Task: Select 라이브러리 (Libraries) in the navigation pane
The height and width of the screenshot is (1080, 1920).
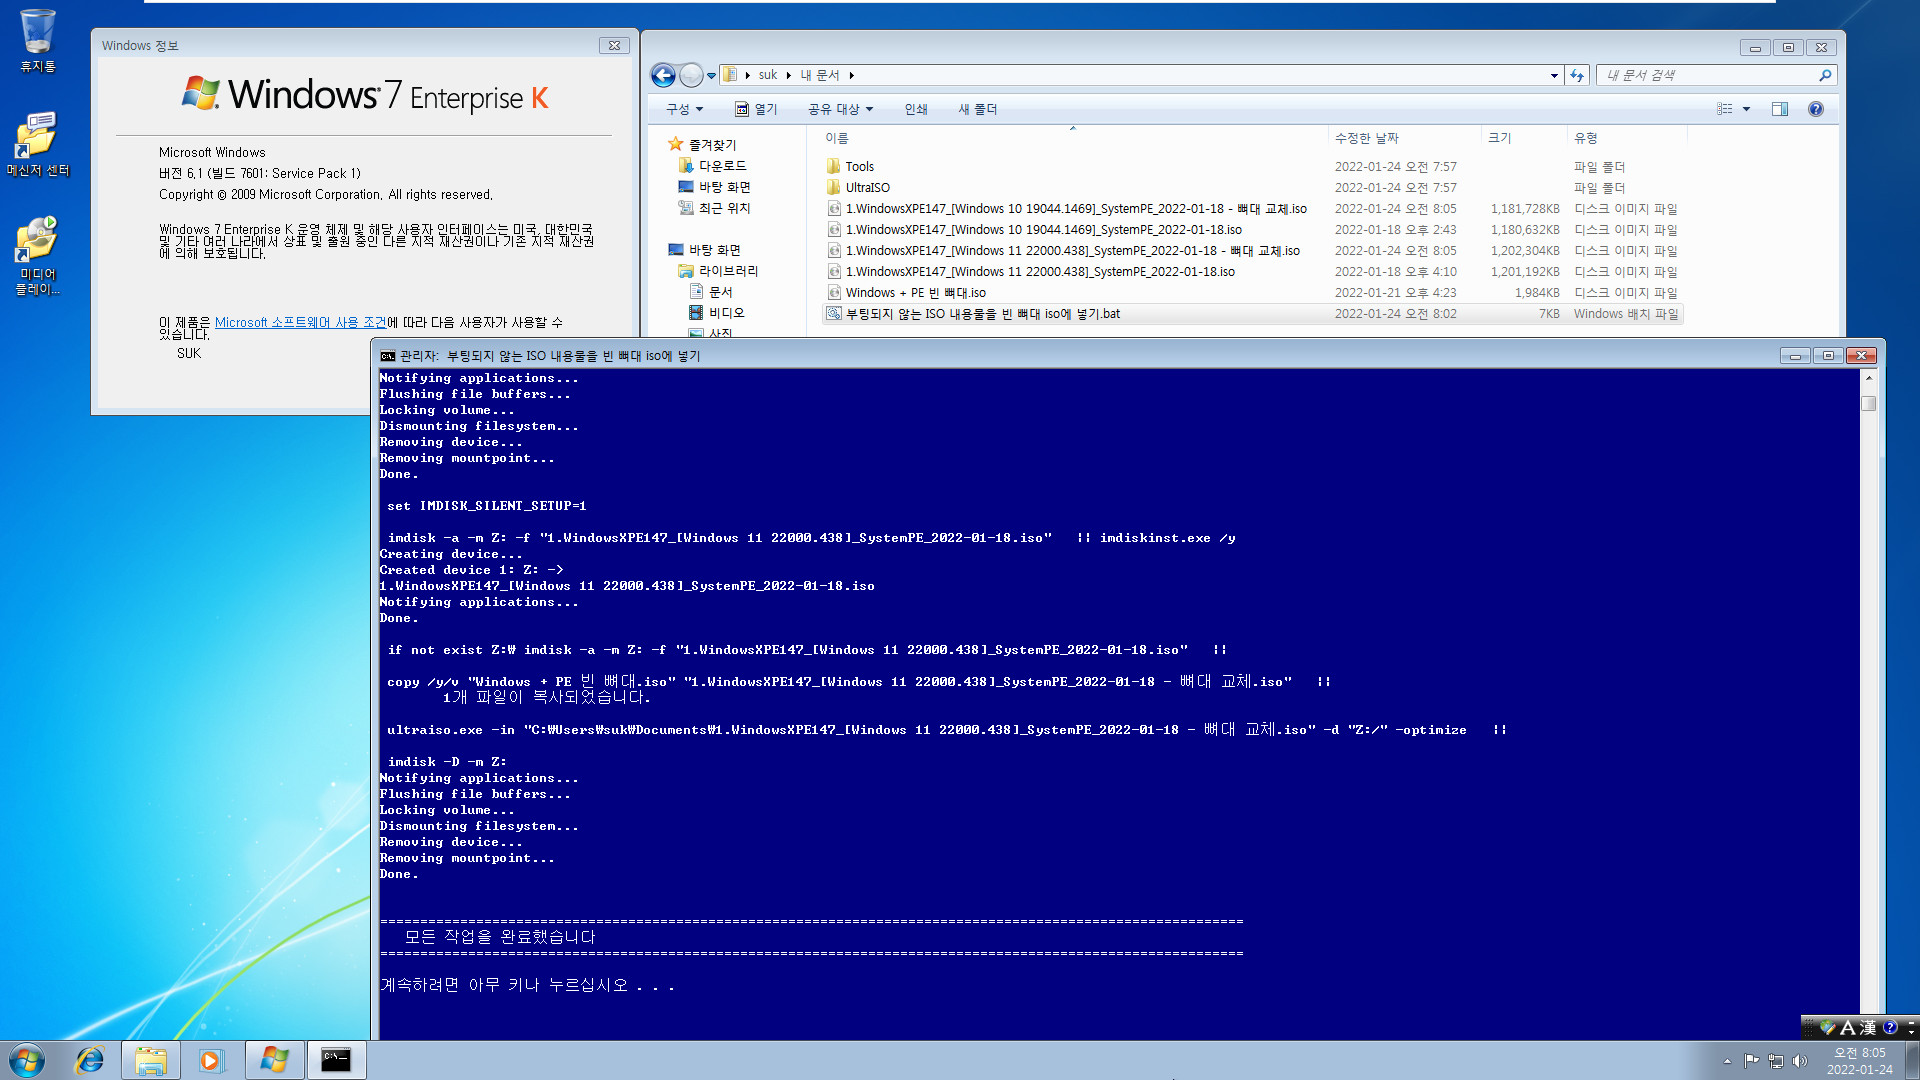Action: pos(718,271)
